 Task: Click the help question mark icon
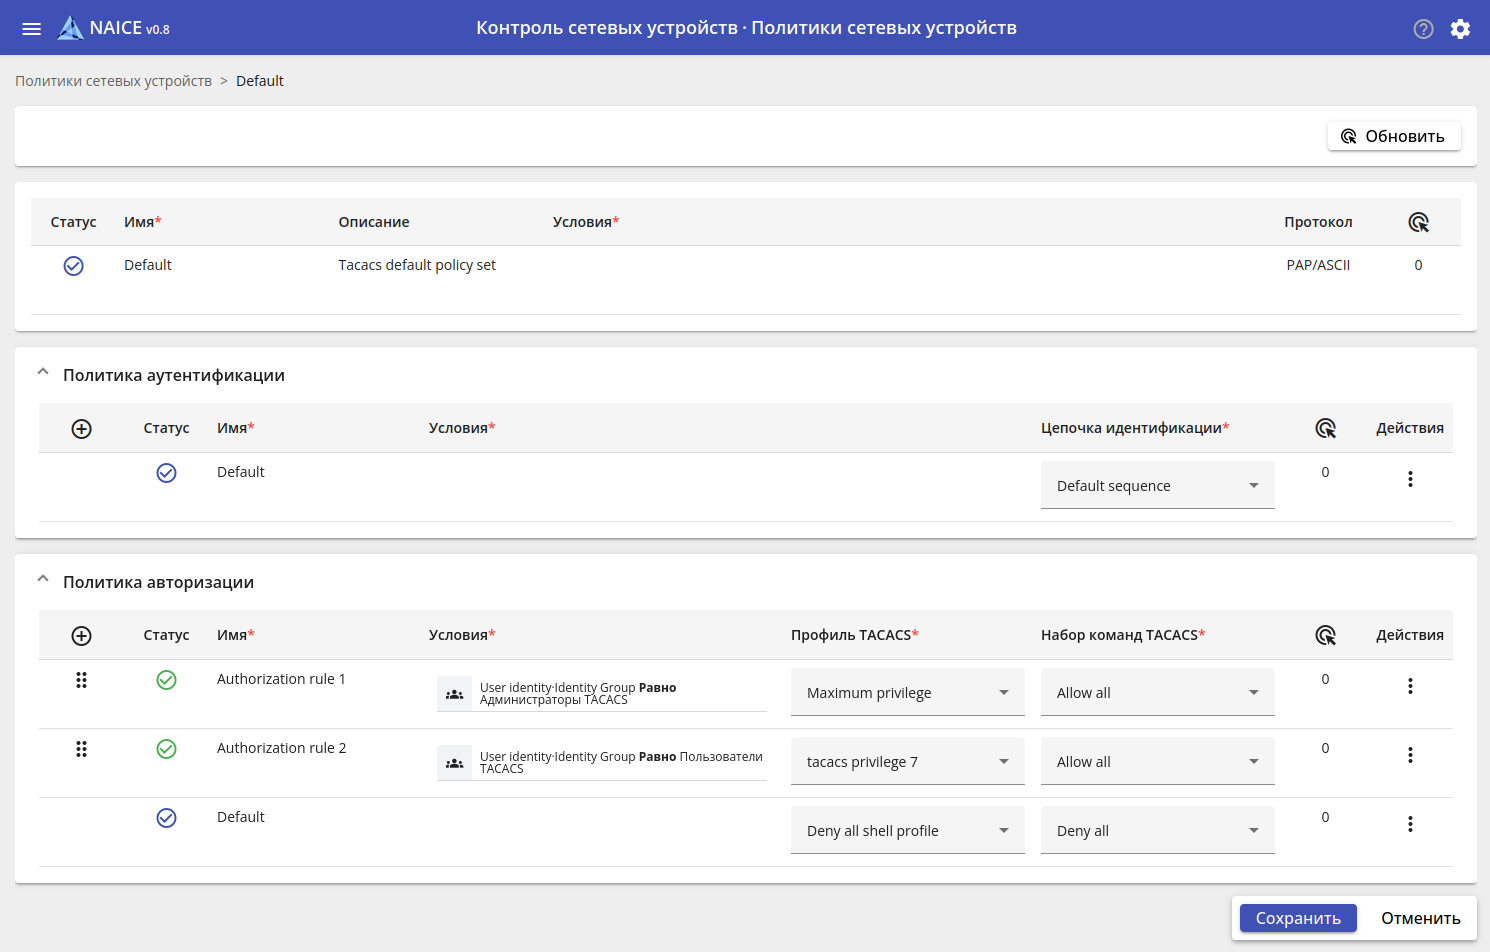[1423, 29]
